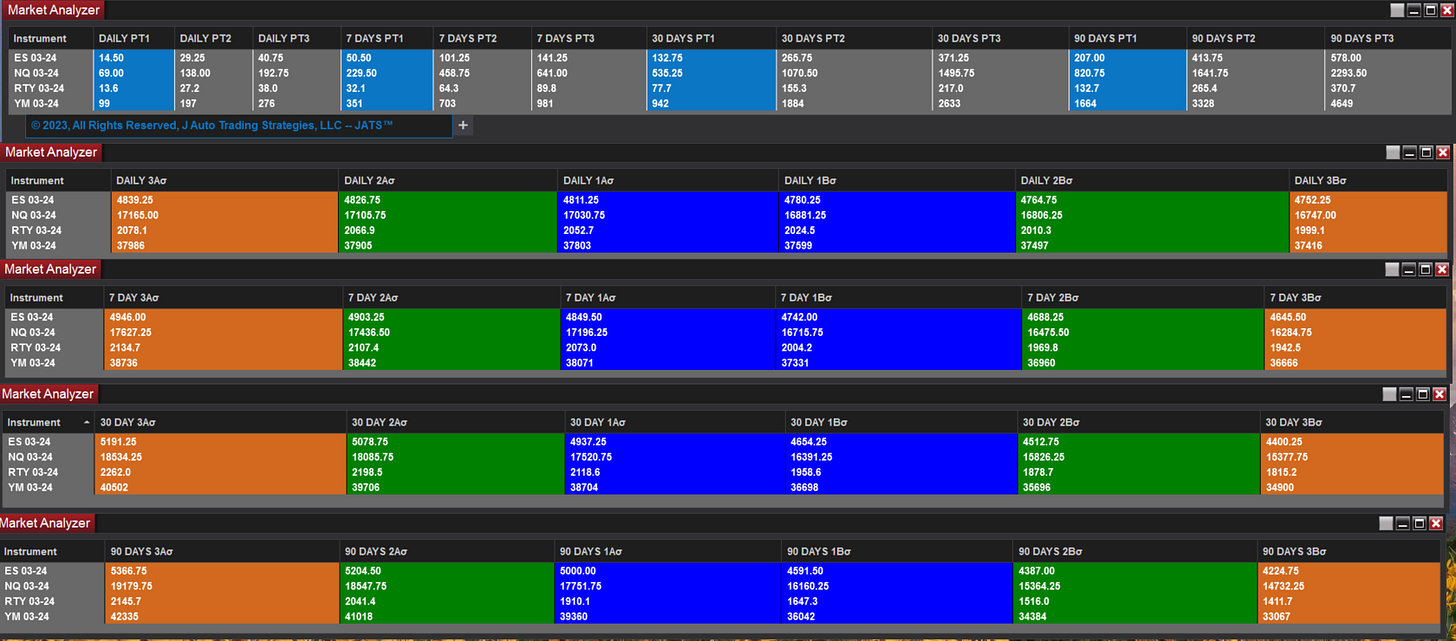Click the gray link square of the DAILY 3Aσ window
Screen dimensions: 1456x641
pyautogui.click(x=1393, y=153)
